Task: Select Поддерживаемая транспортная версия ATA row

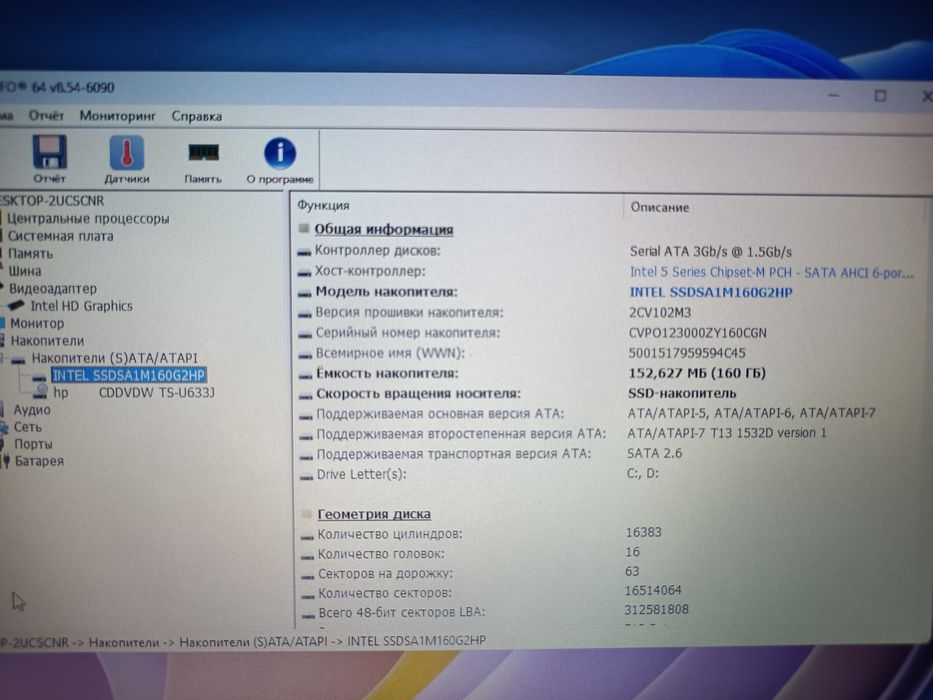Action: [454, 454]
